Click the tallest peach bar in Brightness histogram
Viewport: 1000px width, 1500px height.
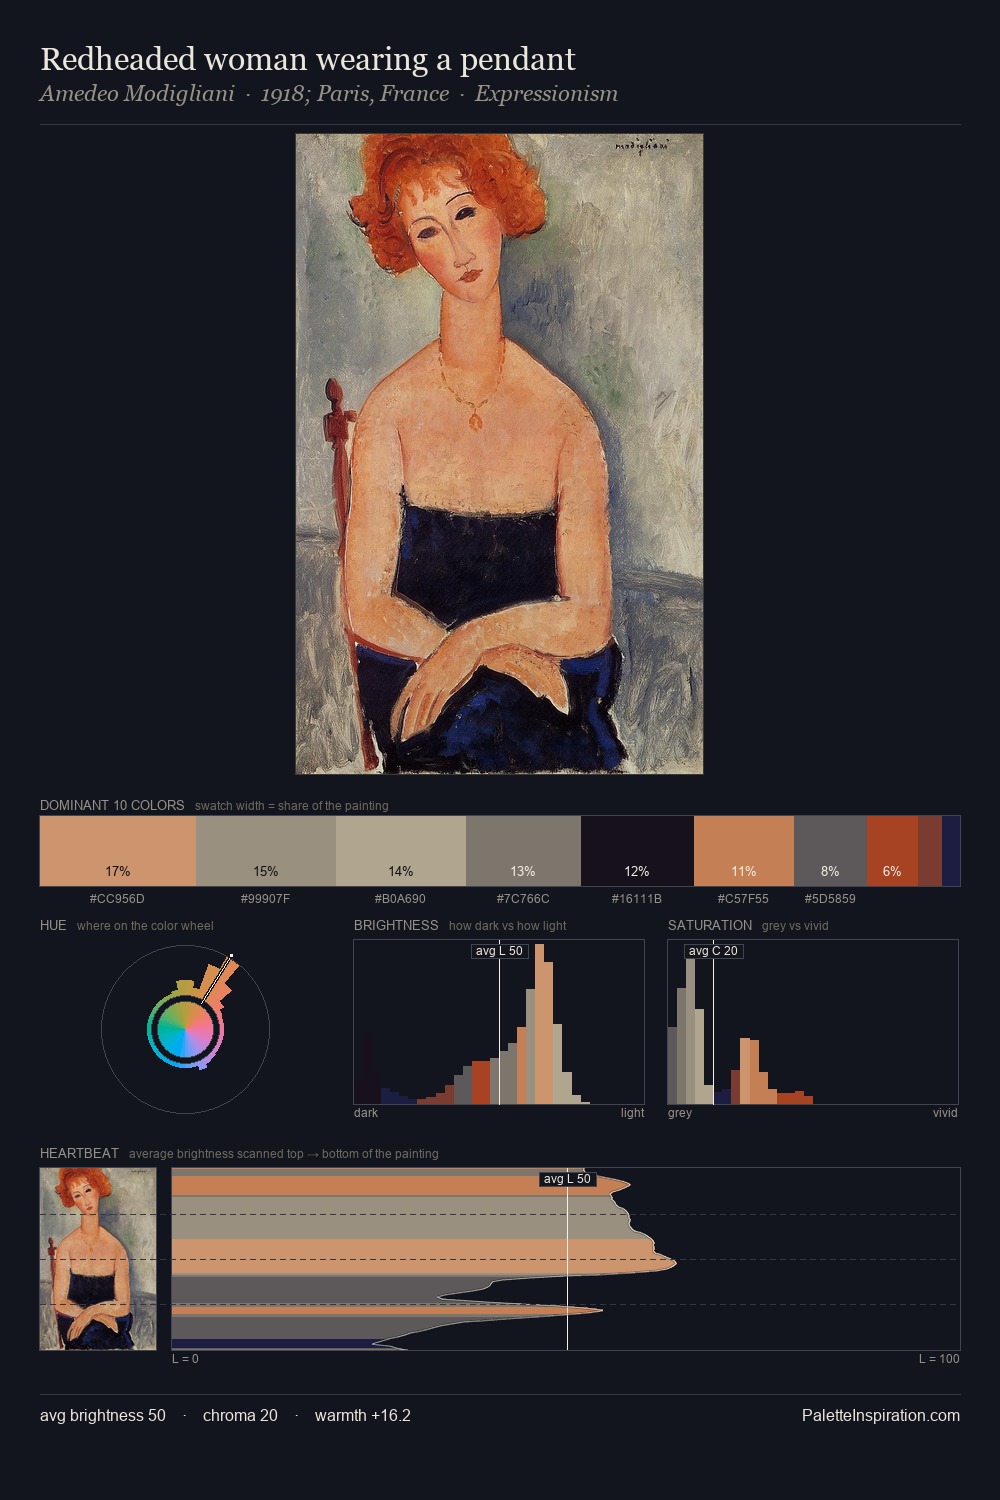pos(540,1025)
